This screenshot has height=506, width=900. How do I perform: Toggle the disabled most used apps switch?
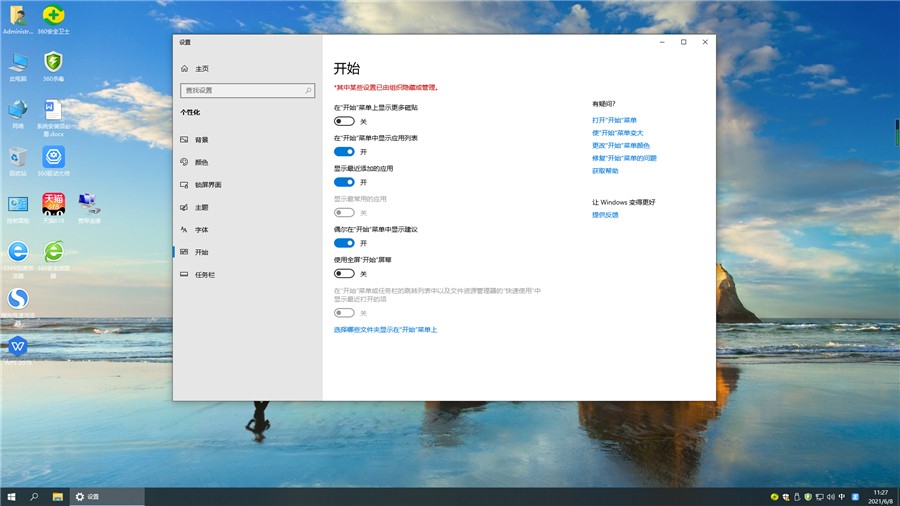coord(344,212)
